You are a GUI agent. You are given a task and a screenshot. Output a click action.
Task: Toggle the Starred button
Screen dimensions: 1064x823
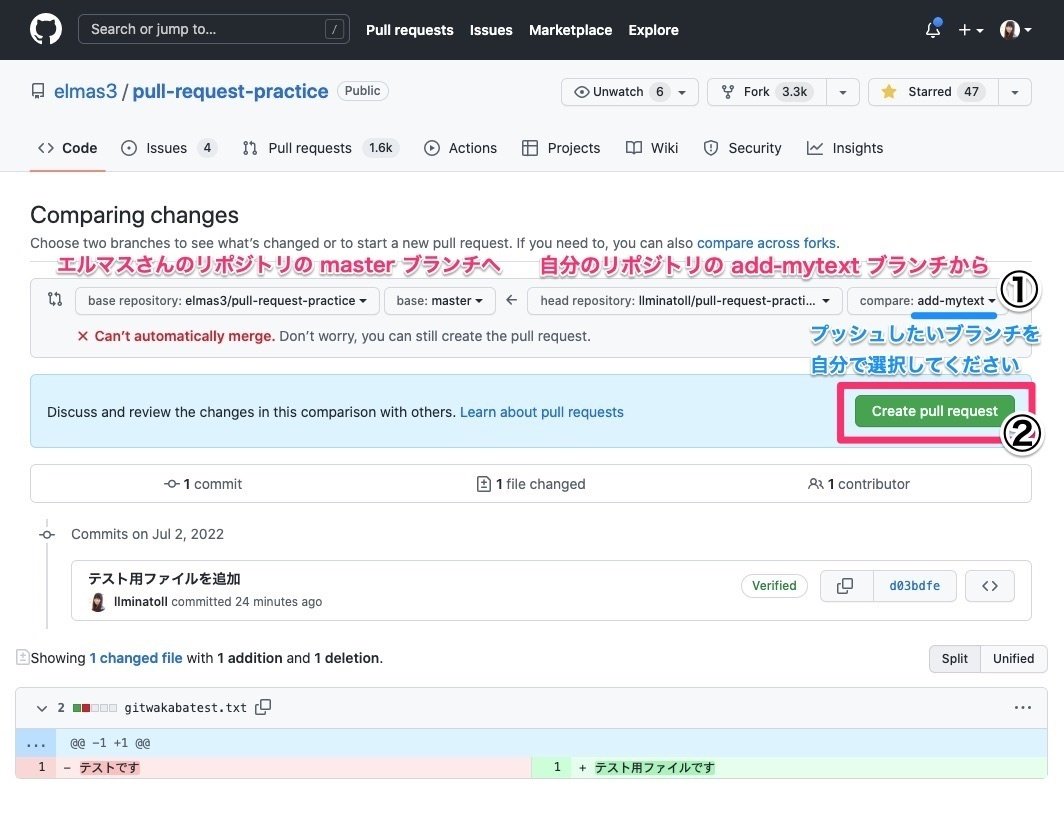(x=933, y=92)
